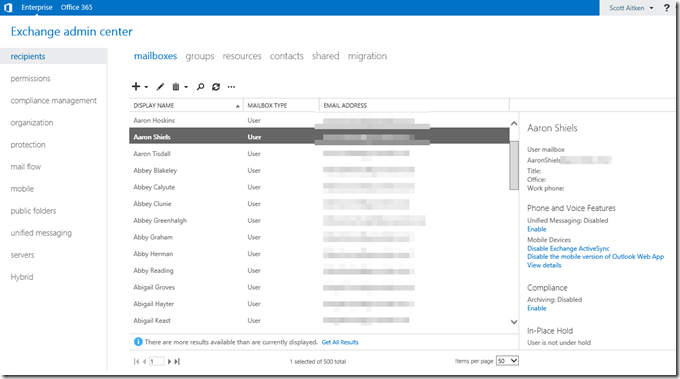Screen dimensions: 680x379
Task: Edit selected mailbox with pencil icon
Action: coord(160,87)
